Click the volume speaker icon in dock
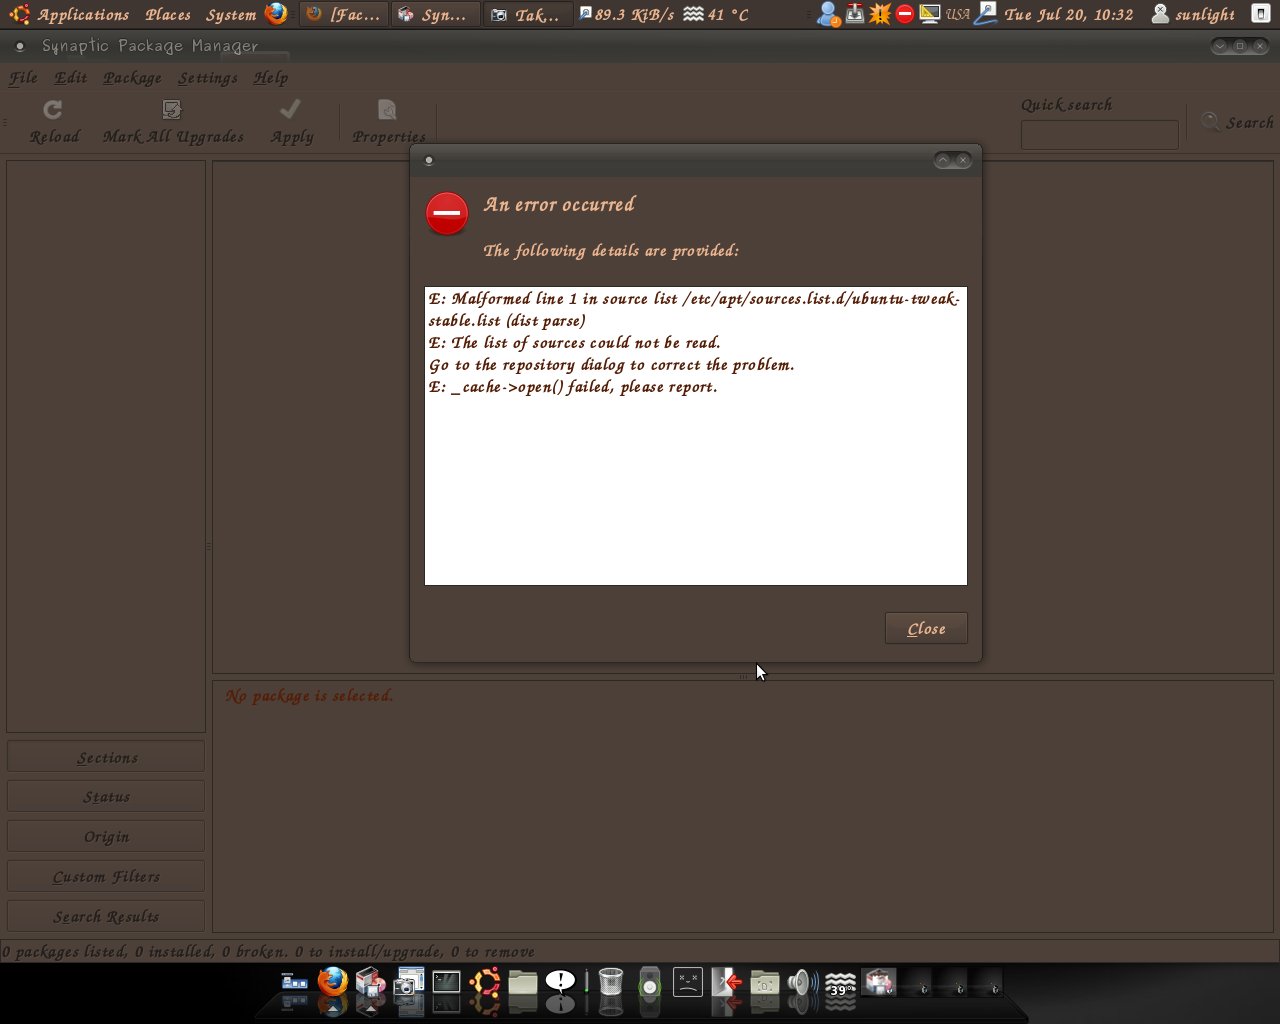This screenshot has height=1024, width=1280. (802, 983)
